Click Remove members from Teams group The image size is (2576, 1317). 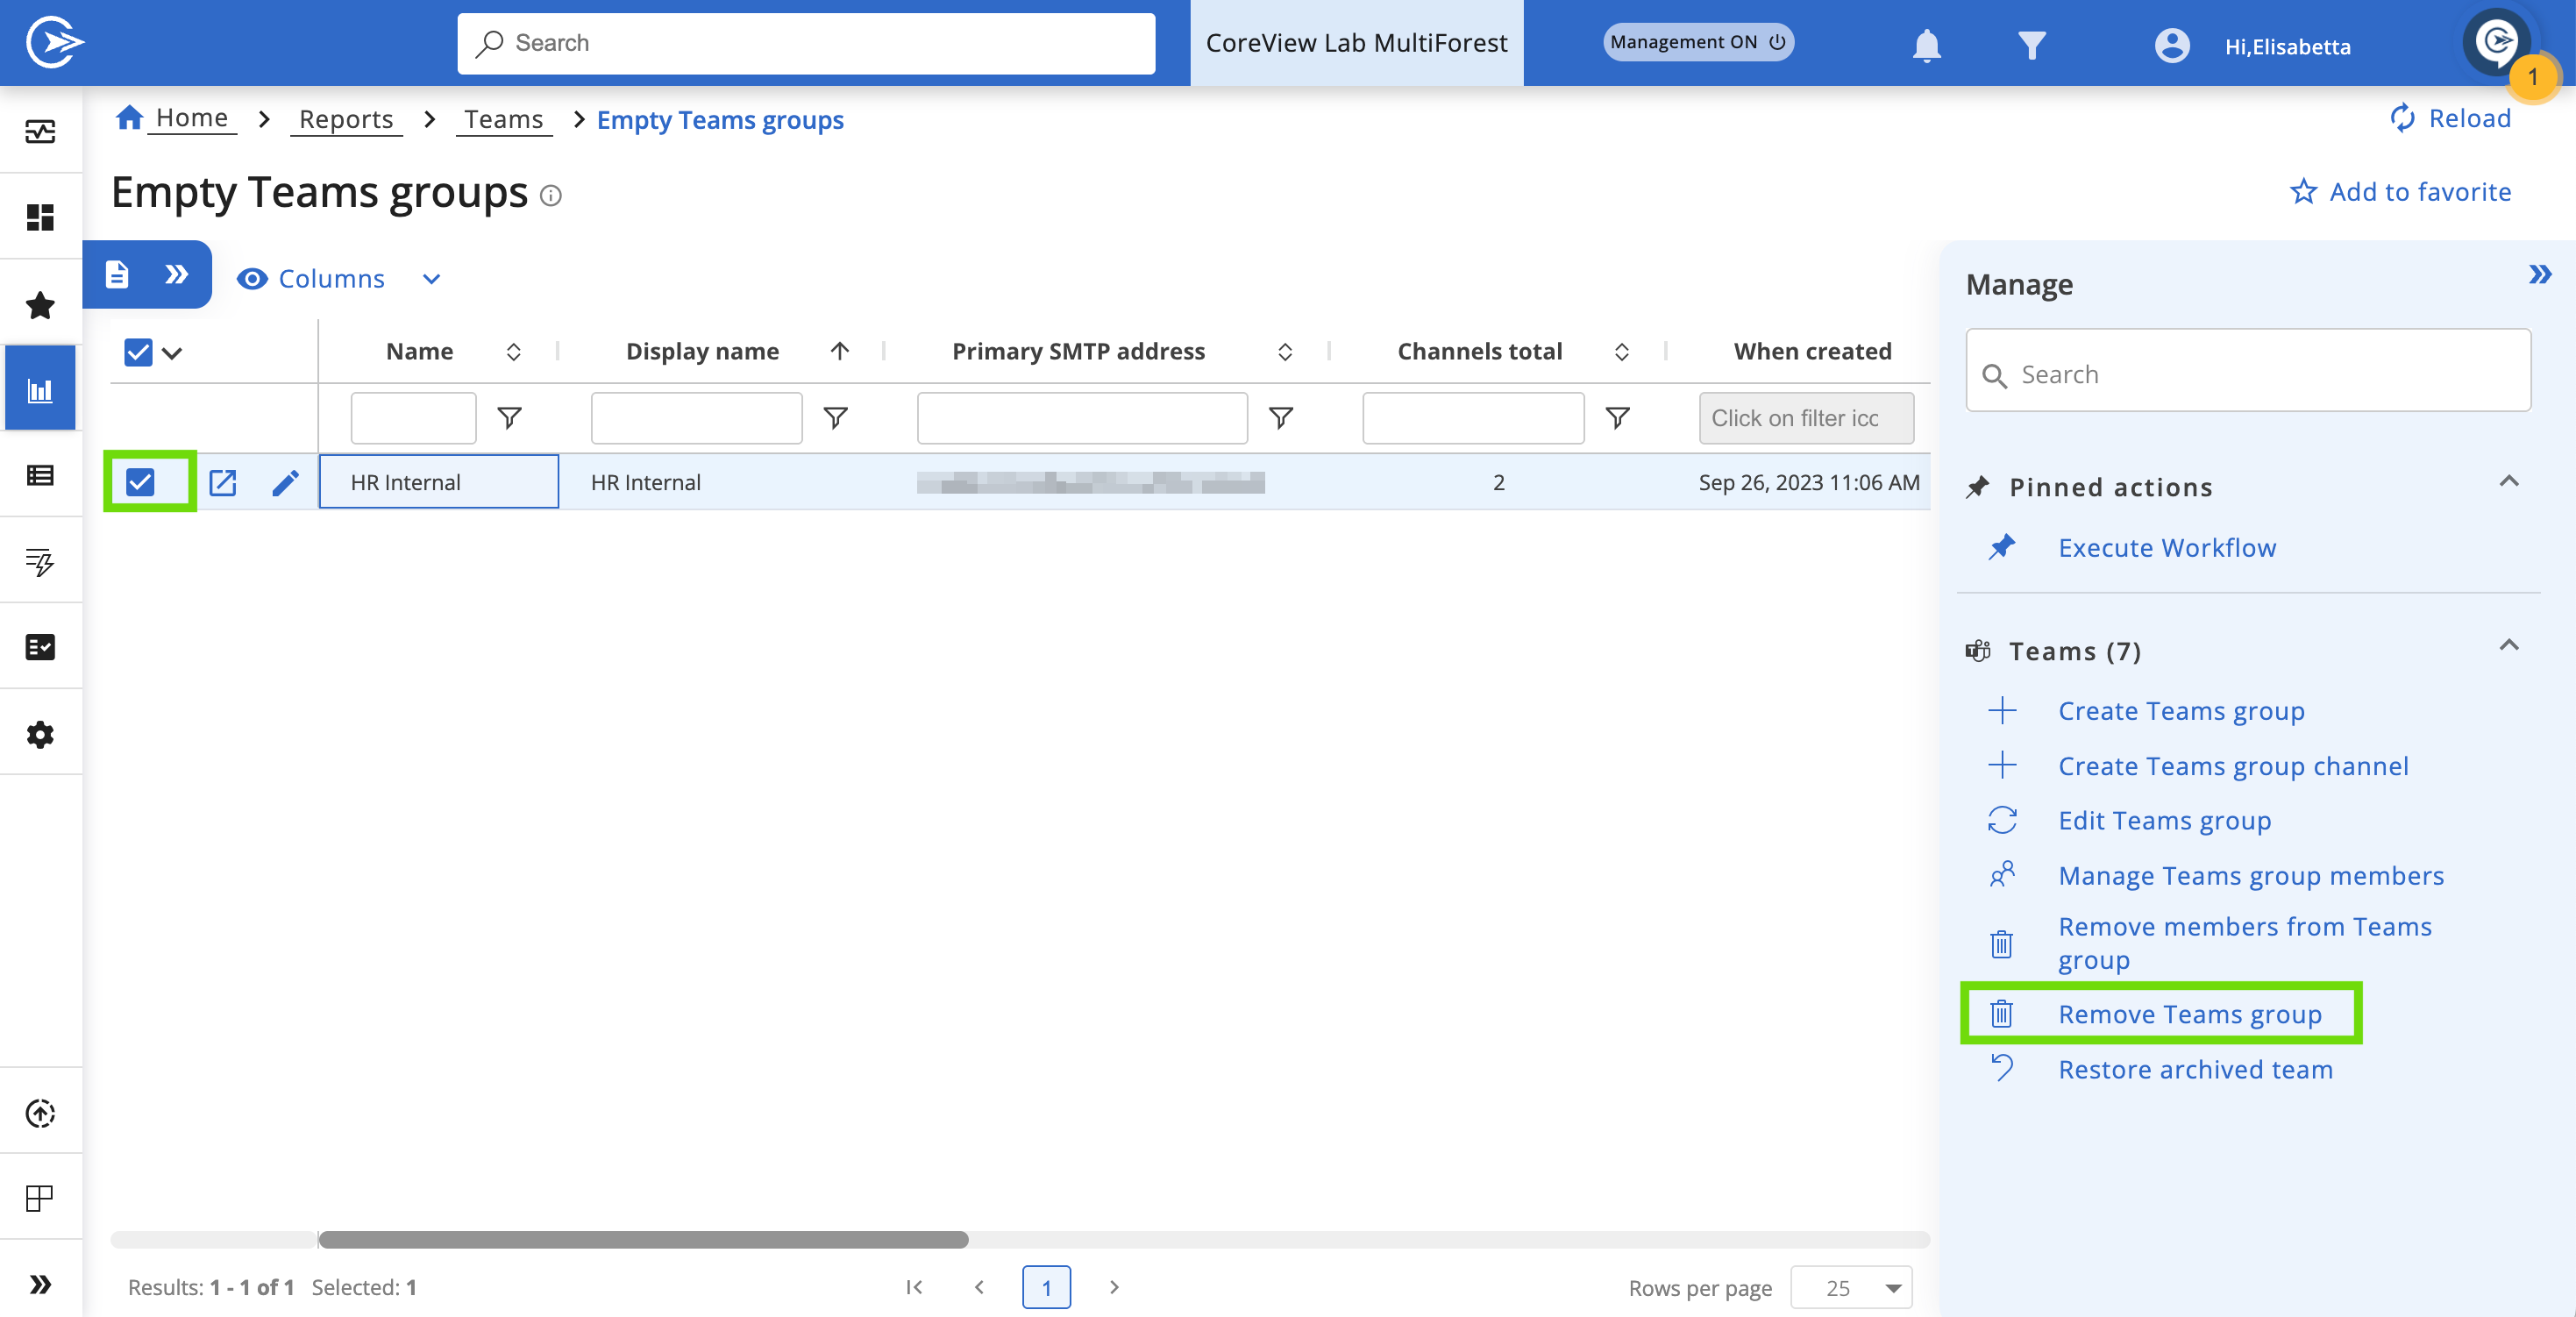click(x=2244, y=943)
